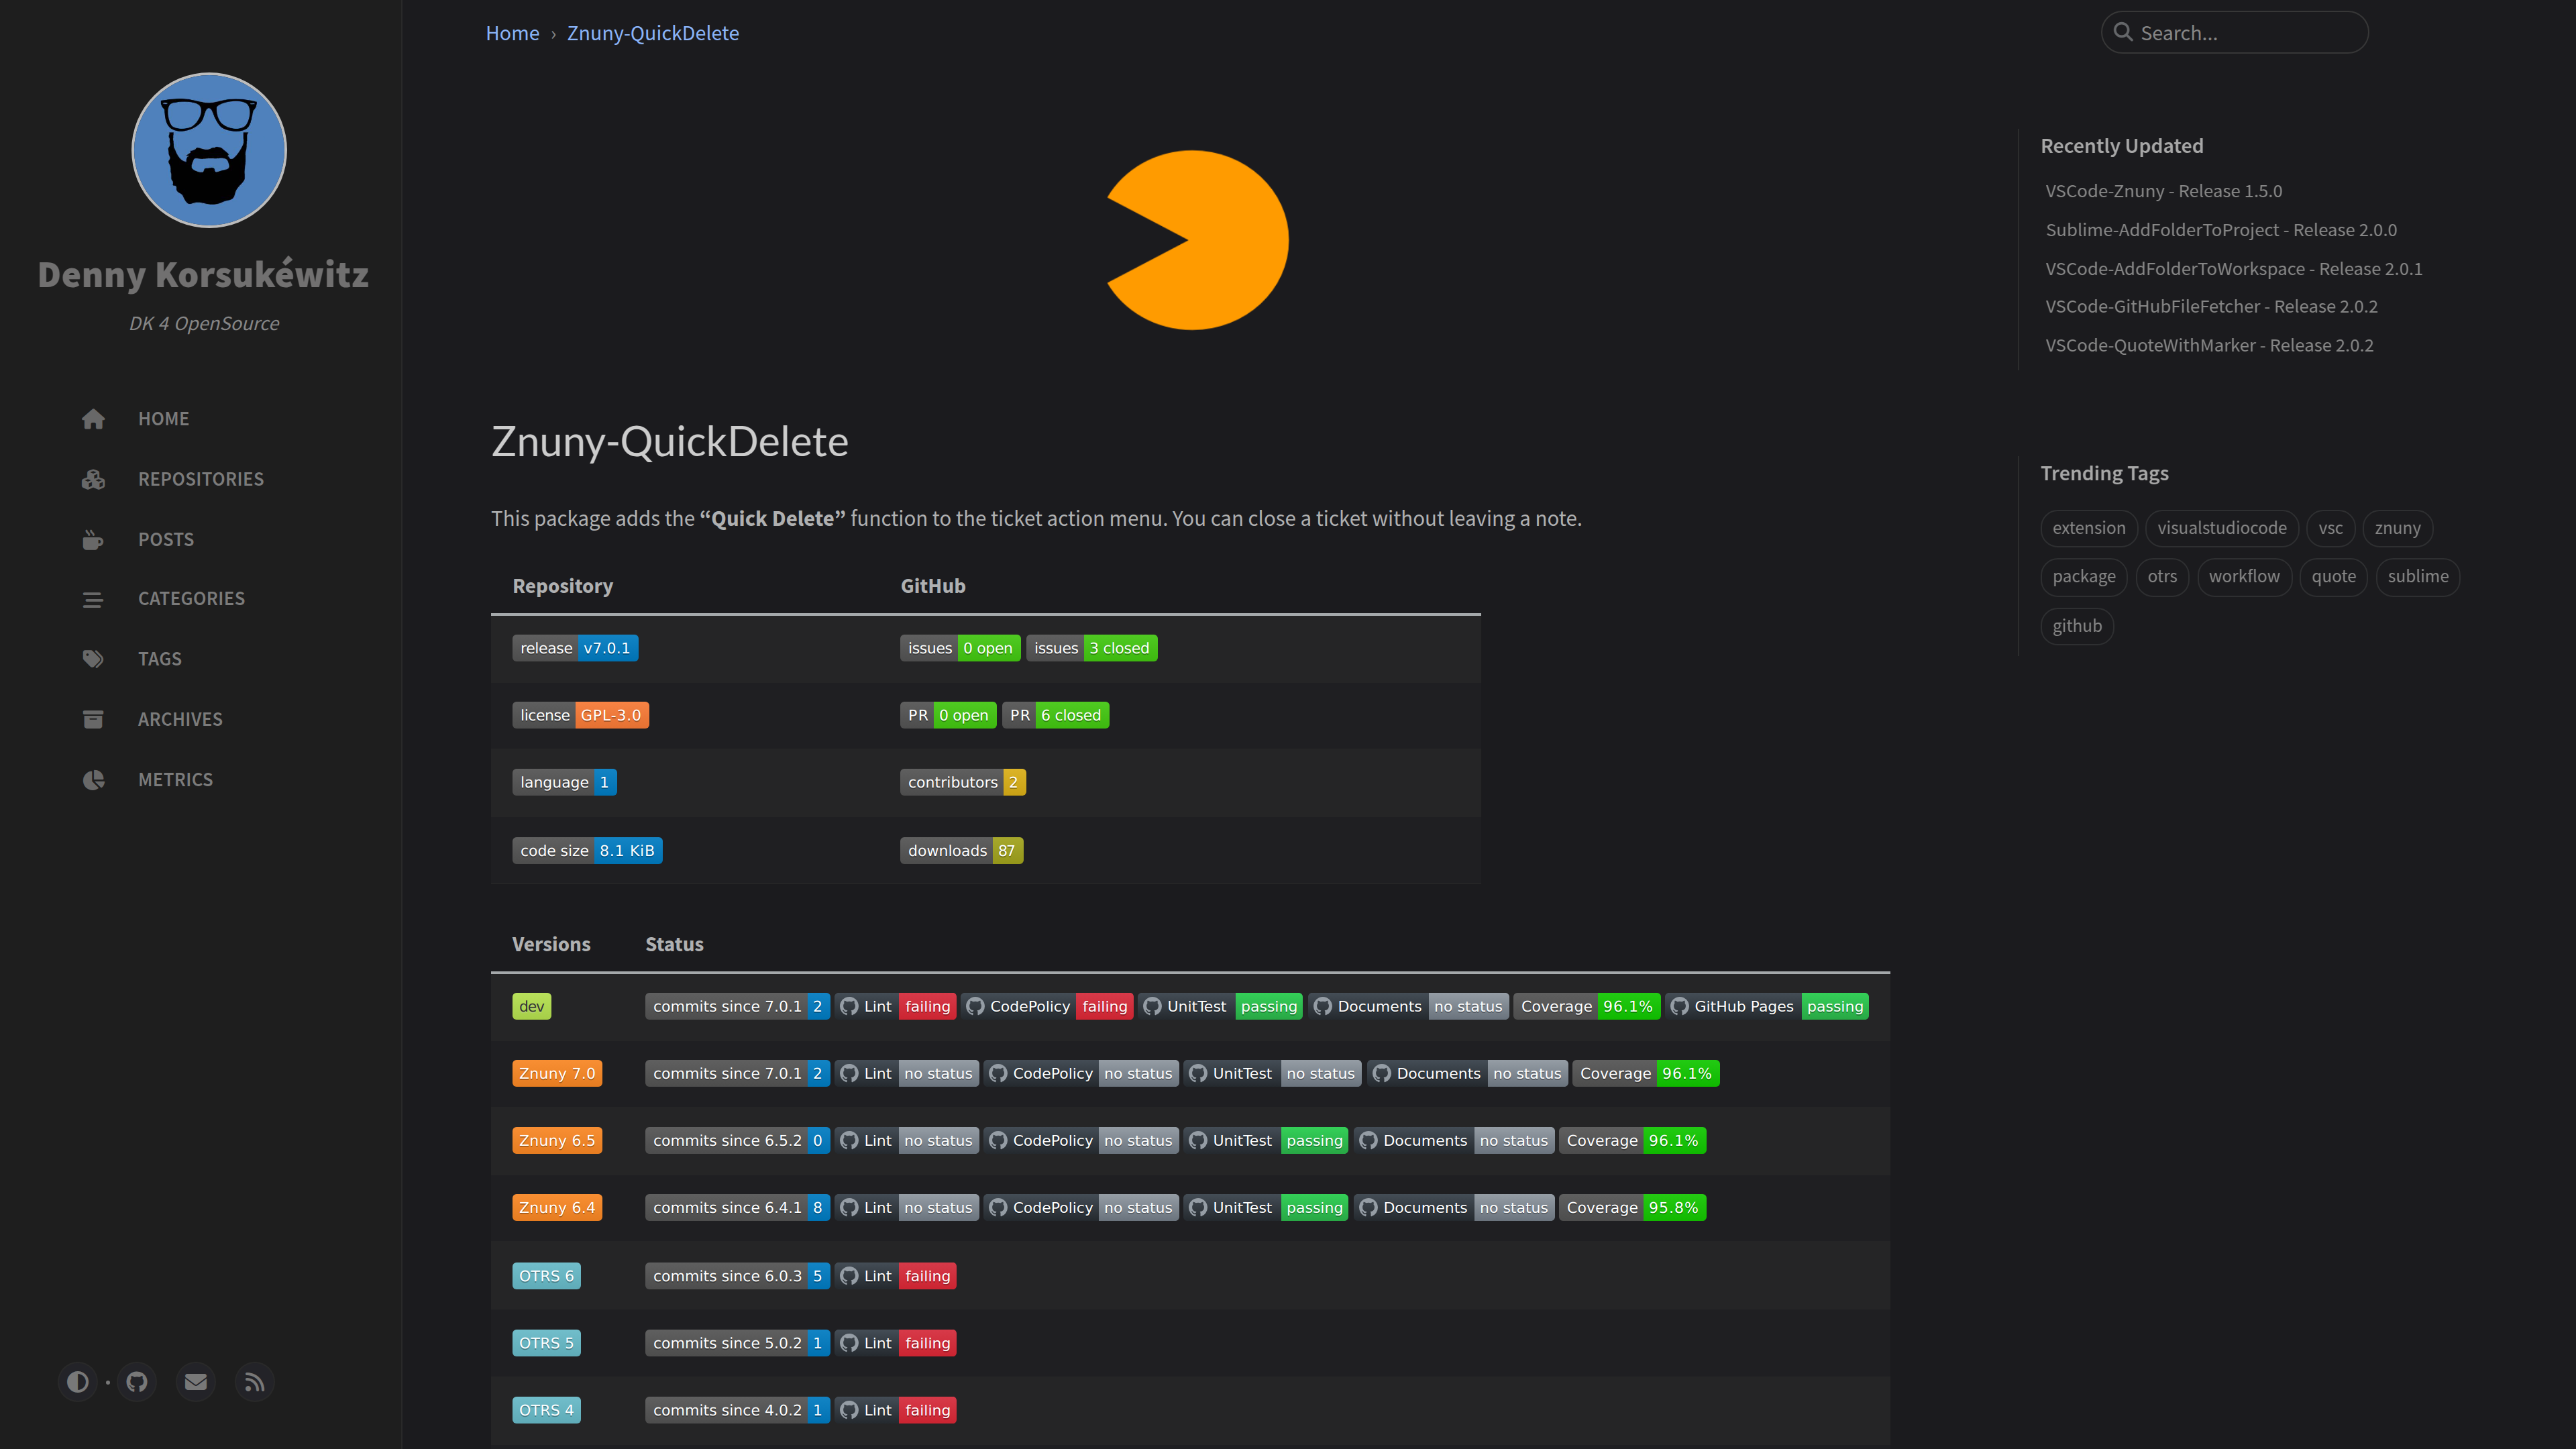This screenshot has height=1449, width=2576.
Task: Open the RSS feed icon
Action: (255, 1382)
